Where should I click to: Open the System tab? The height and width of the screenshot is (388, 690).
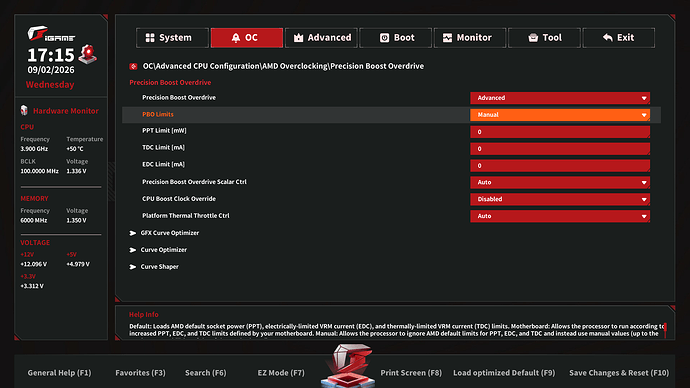[172, 38]
